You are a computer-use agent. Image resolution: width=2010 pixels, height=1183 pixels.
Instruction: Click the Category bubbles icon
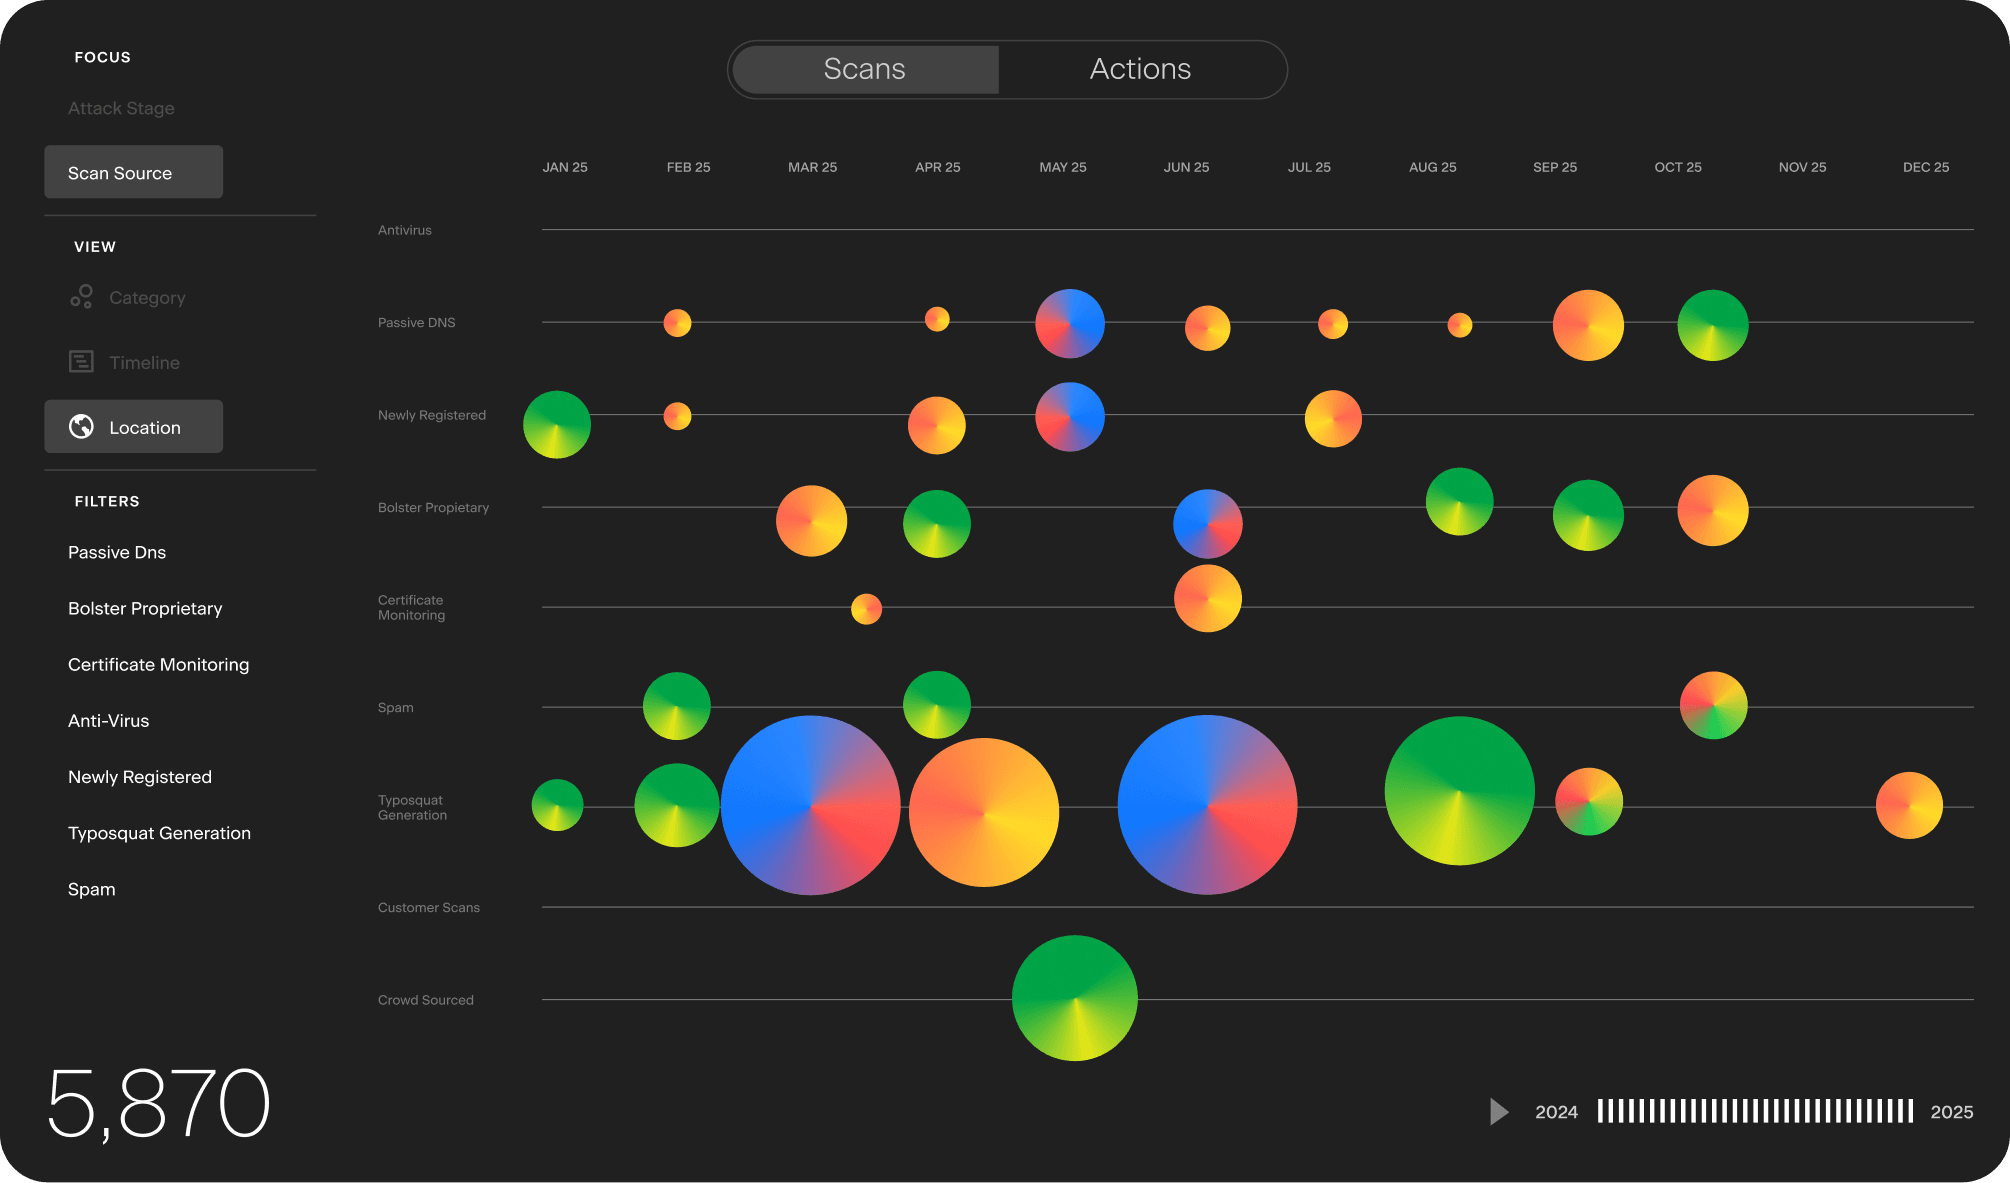81,297
